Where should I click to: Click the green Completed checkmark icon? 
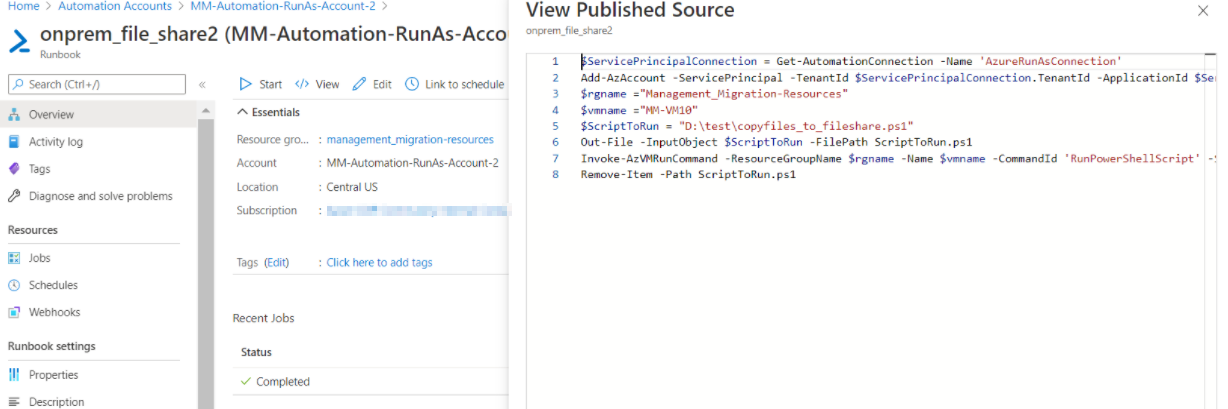coord(246,382)
